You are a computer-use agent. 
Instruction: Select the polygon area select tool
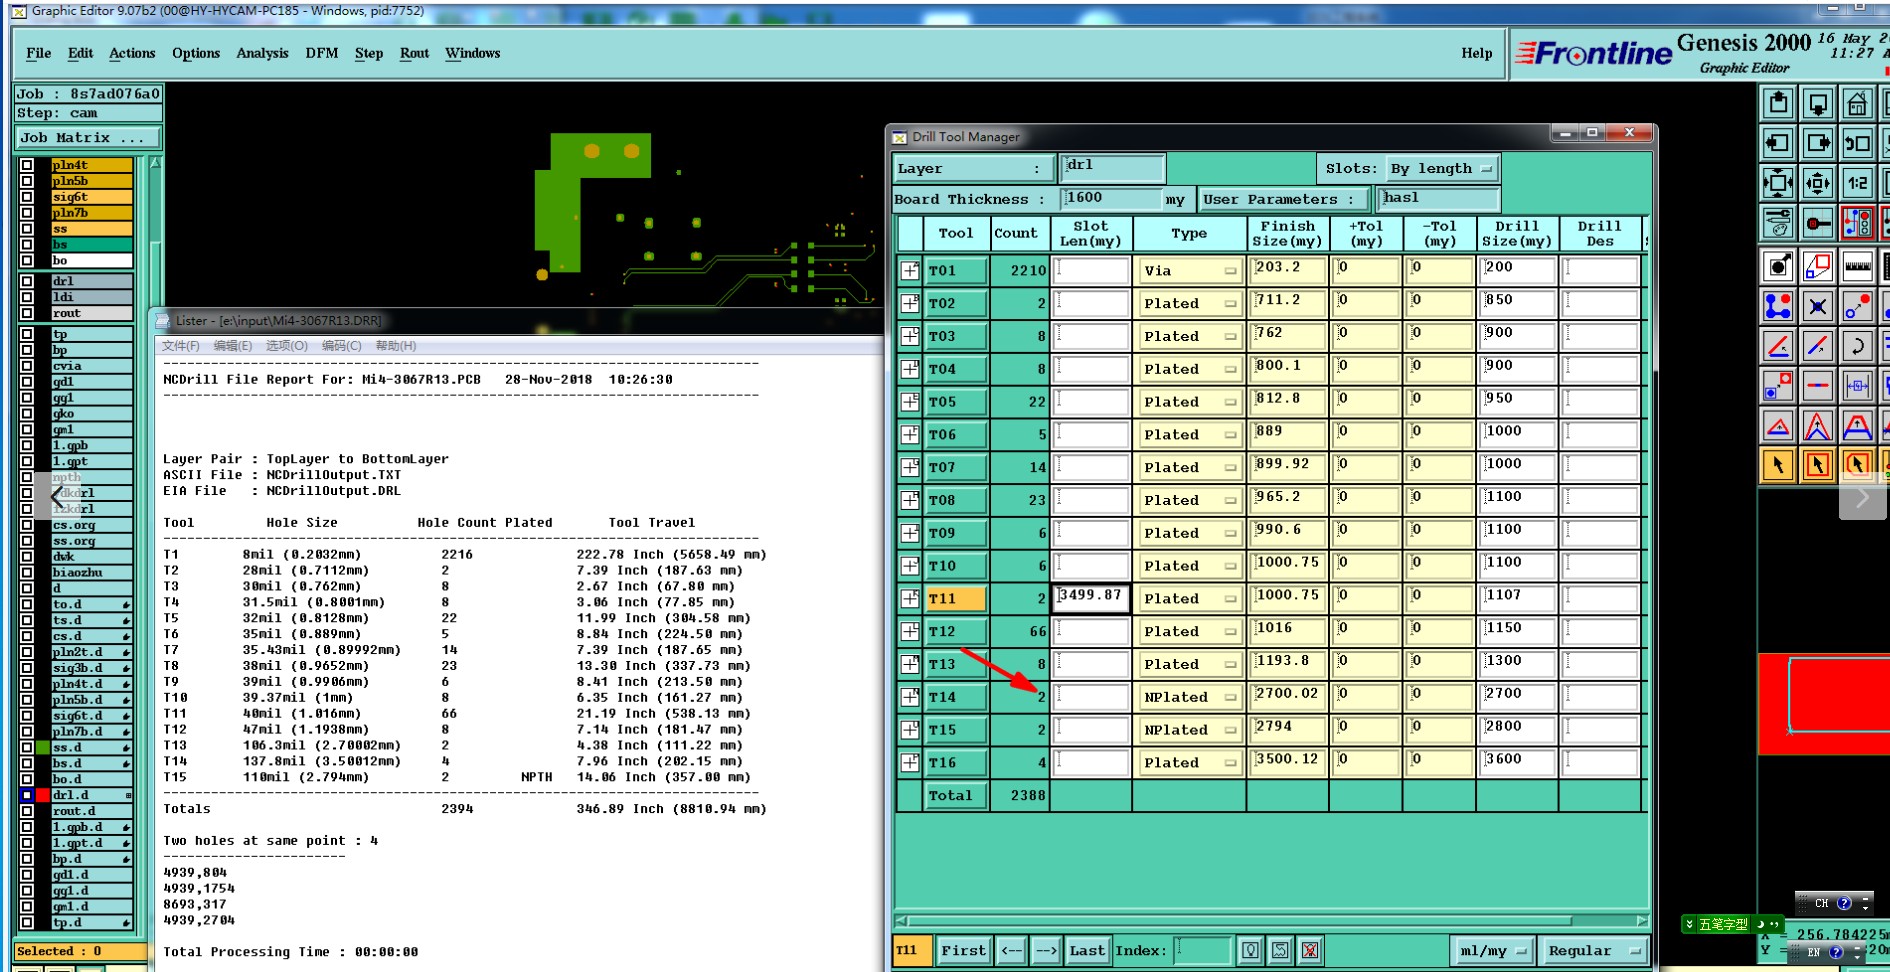coord(1857,464)
